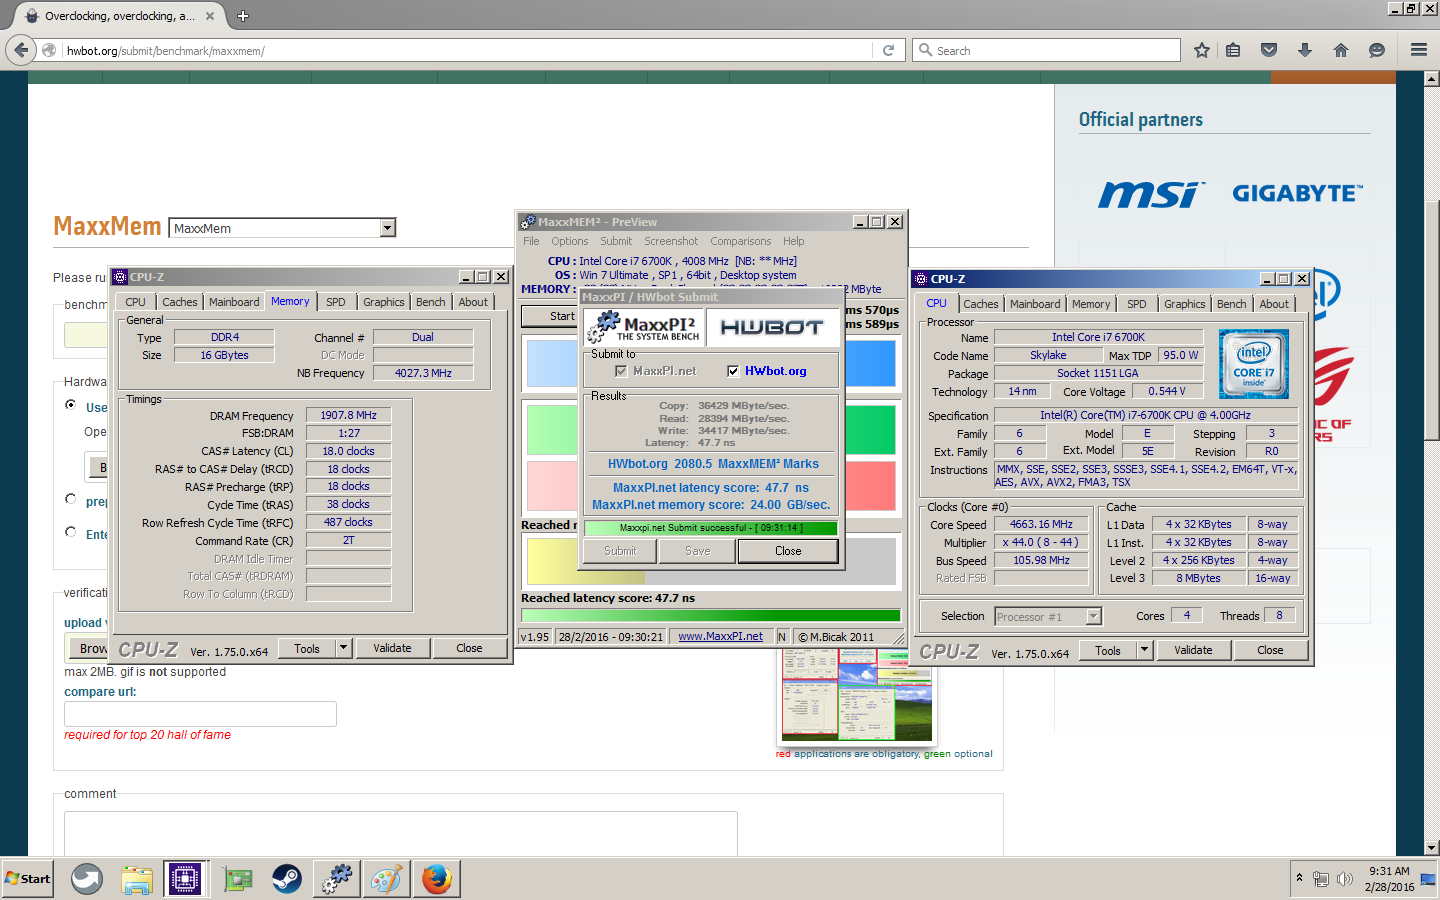This screenshot has height=900, width=1440.
Task: Click the Start button in MaxxMEM²
Action: 550,316
